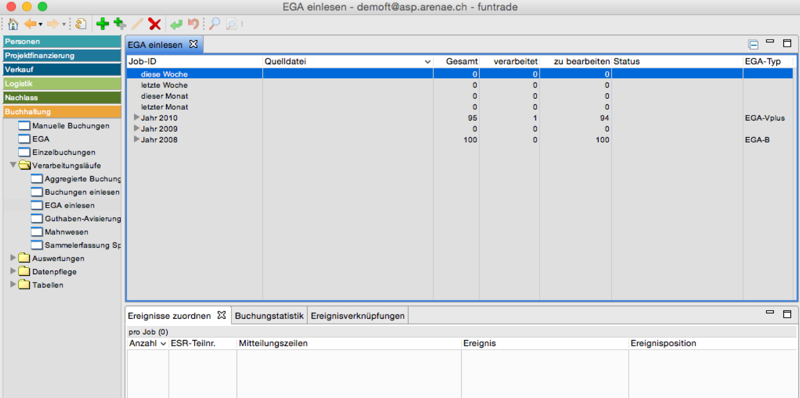800x398 pixels.
Task: Click the greyed magnifier search icon
Action: coord(232,23)
